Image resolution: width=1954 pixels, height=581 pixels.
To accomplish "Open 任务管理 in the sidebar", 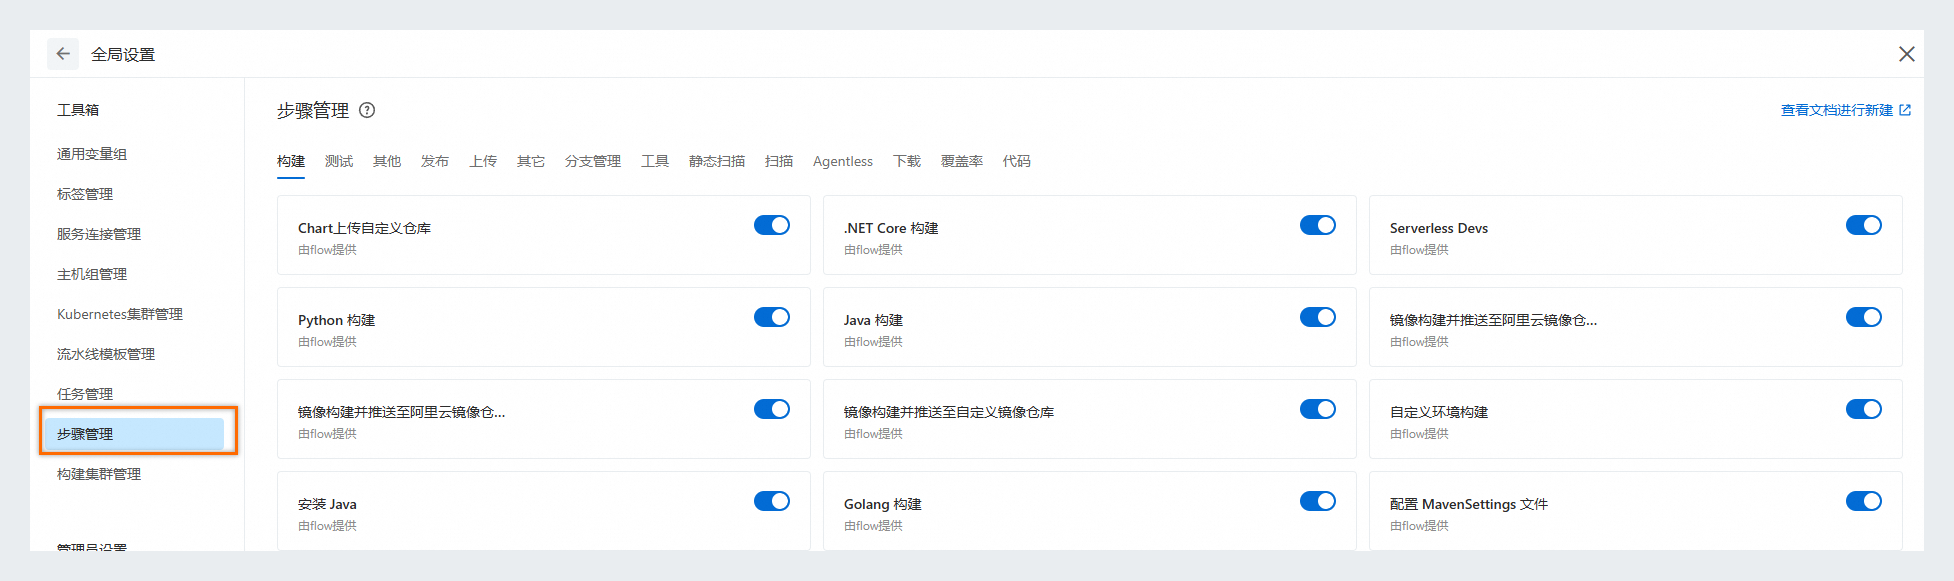I will pyautogui.click(x=85, y=394).
